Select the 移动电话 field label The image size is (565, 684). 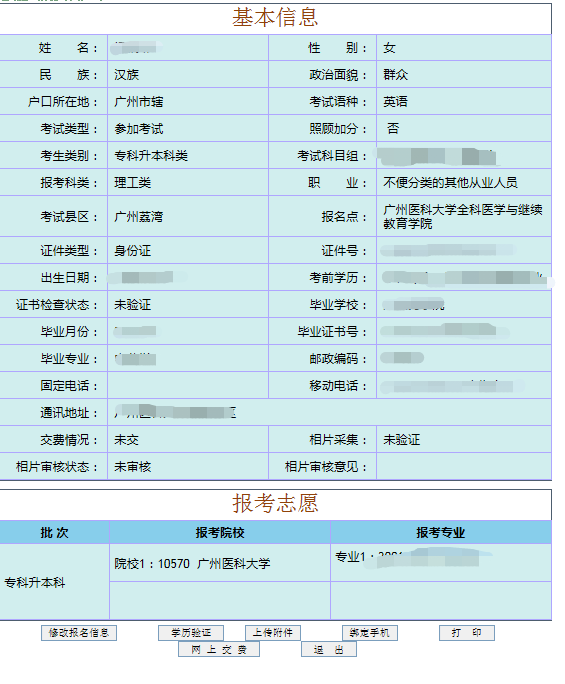click(338, 386)
